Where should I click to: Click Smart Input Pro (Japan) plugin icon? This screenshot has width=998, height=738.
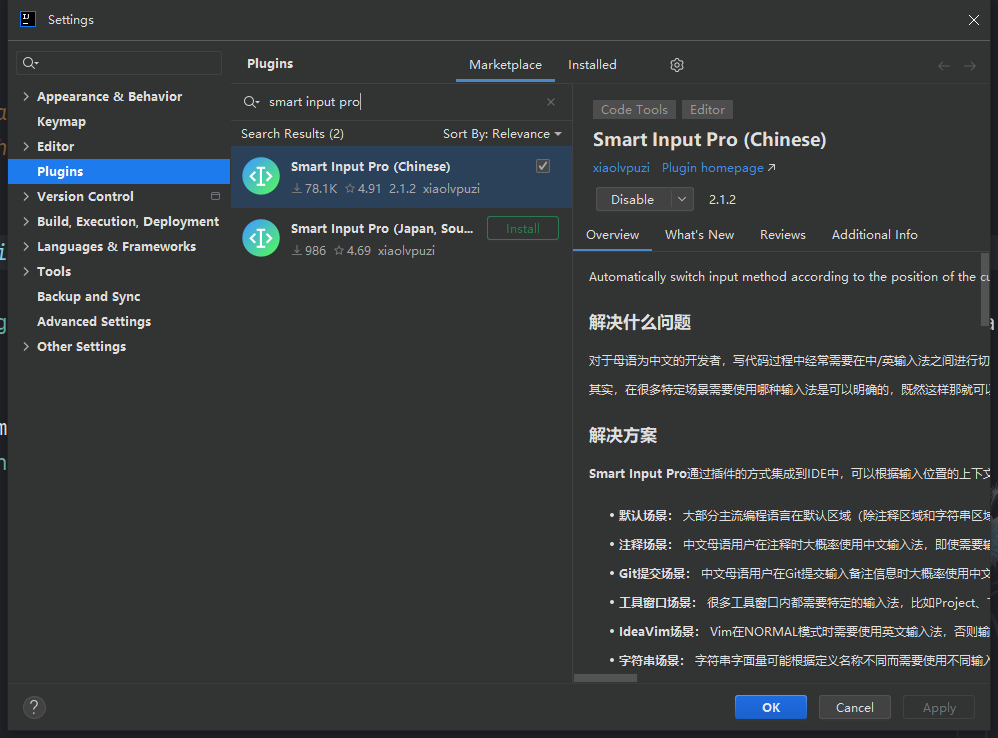261,238
